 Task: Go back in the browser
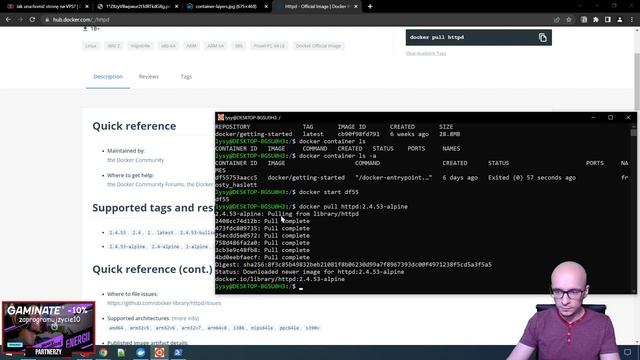[8, 20]
